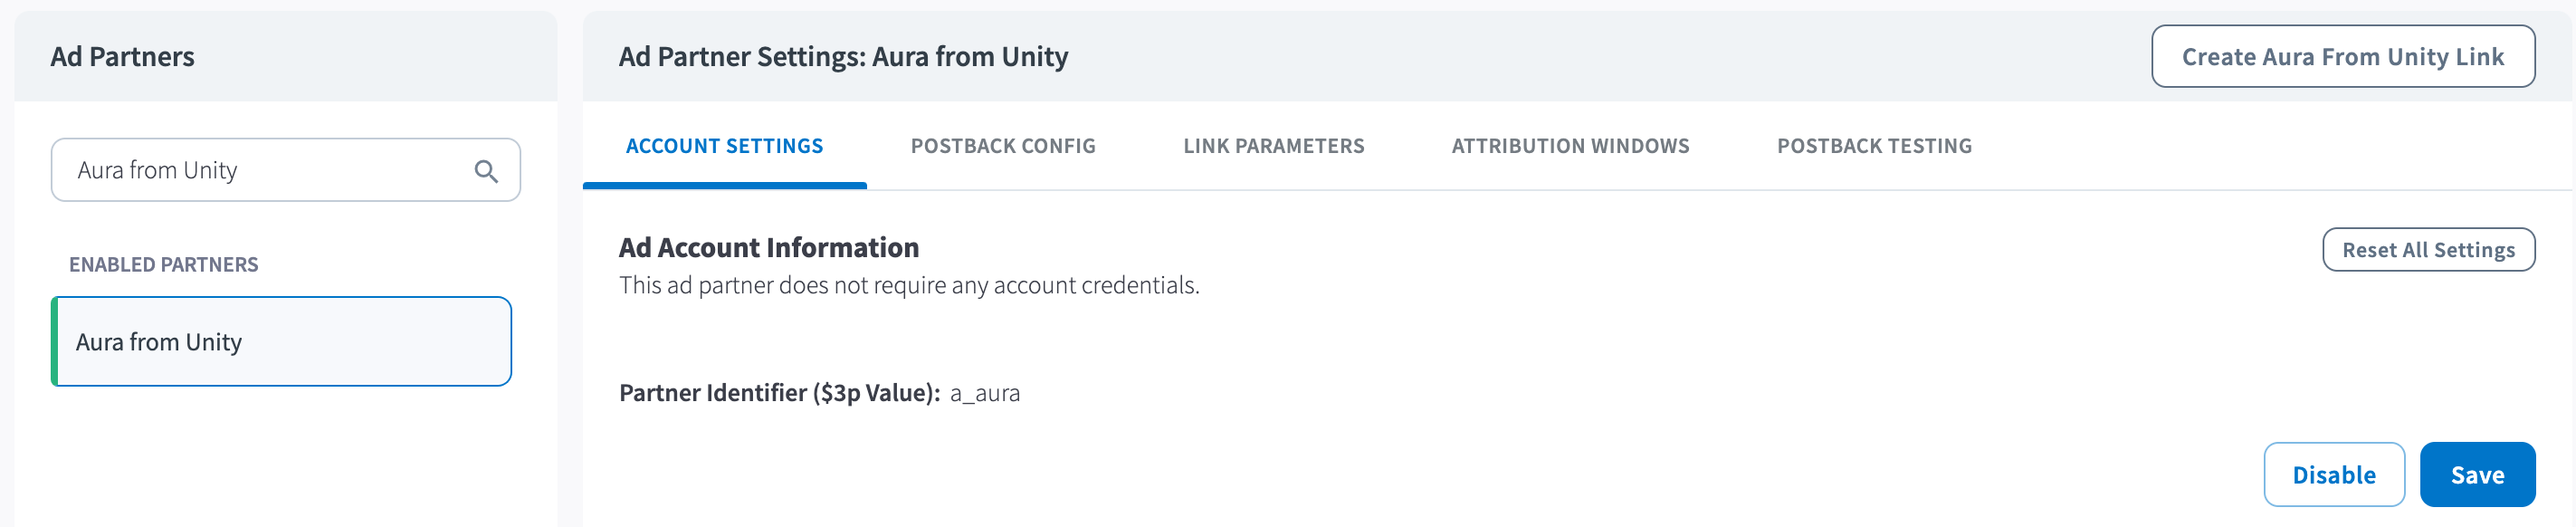Click the Ad Account Information heading
The image size is (2576, 527).
[768, 248]
